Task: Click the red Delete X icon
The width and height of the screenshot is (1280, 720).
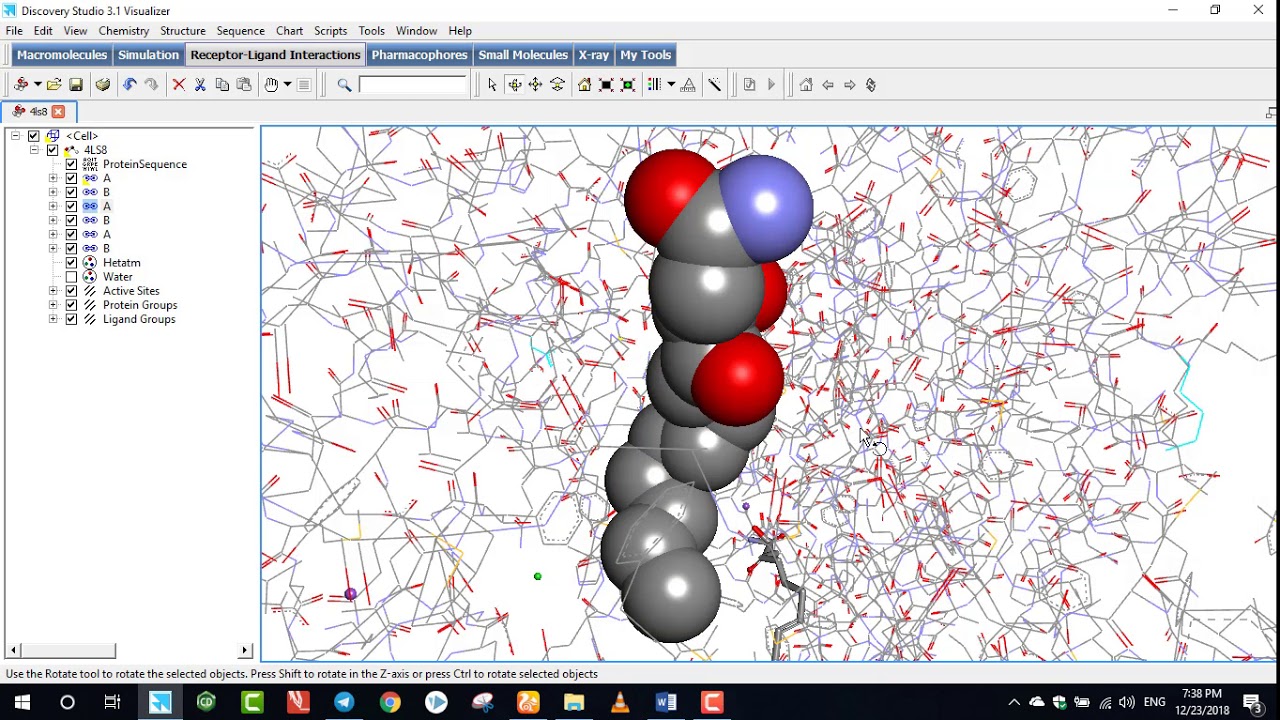Action: point(179,85)
